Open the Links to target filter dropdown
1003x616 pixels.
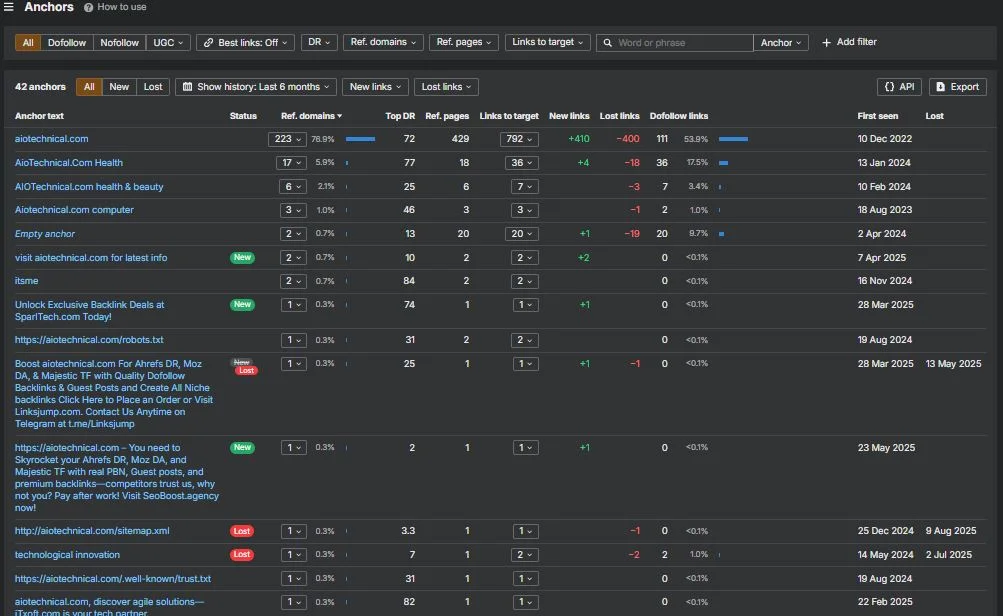click(548, 42)
